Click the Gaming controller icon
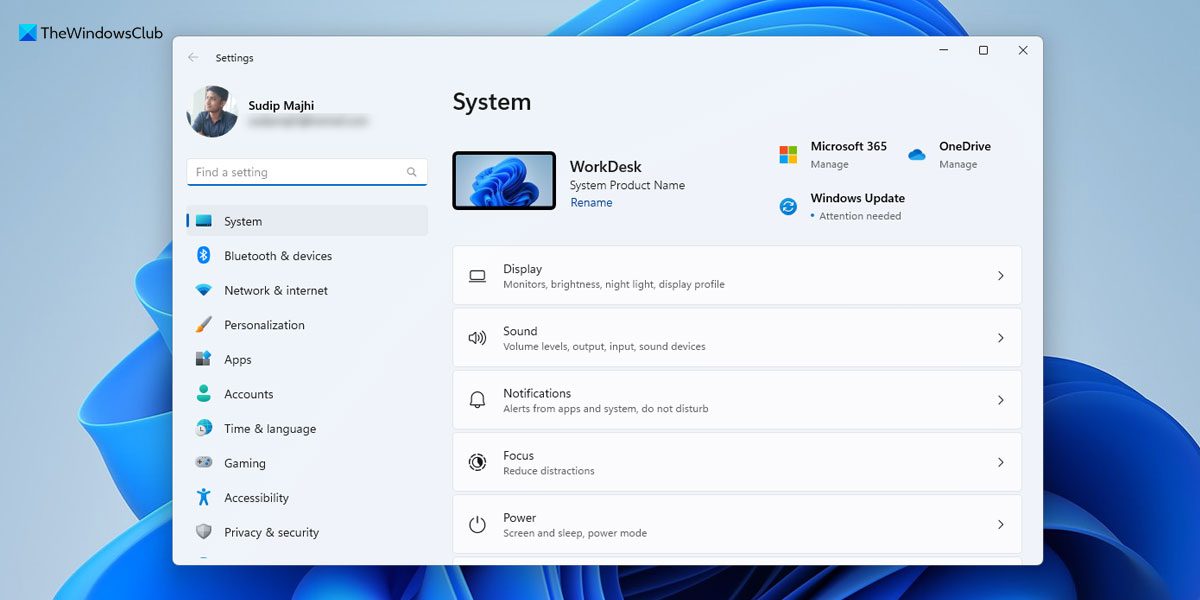The width and height of the screenshot is (1200, 600). click(x=204, y=463)
